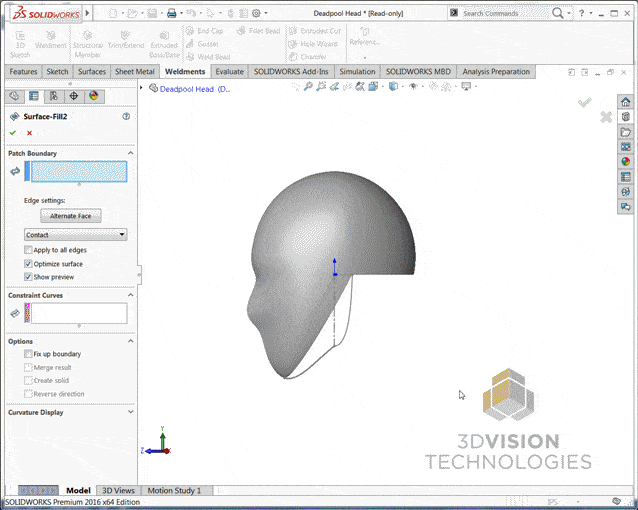Click Weld Bead tool
This screenshot has height=510, width=638.
[208, 57]
